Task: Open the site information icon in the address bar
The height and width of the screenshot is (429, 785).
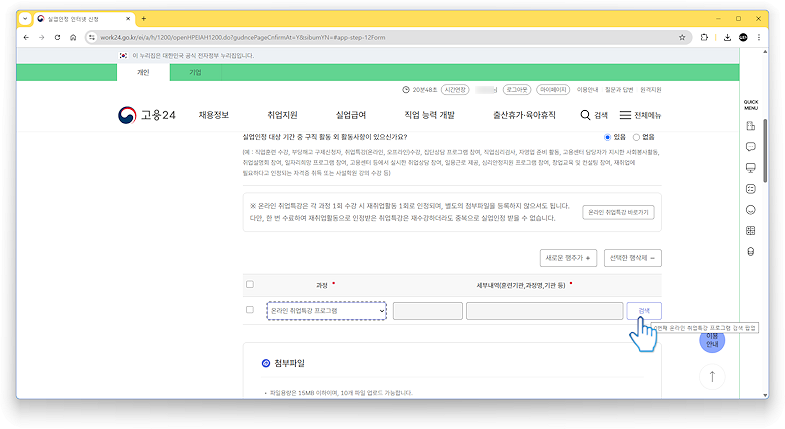Action: [92, 38]
